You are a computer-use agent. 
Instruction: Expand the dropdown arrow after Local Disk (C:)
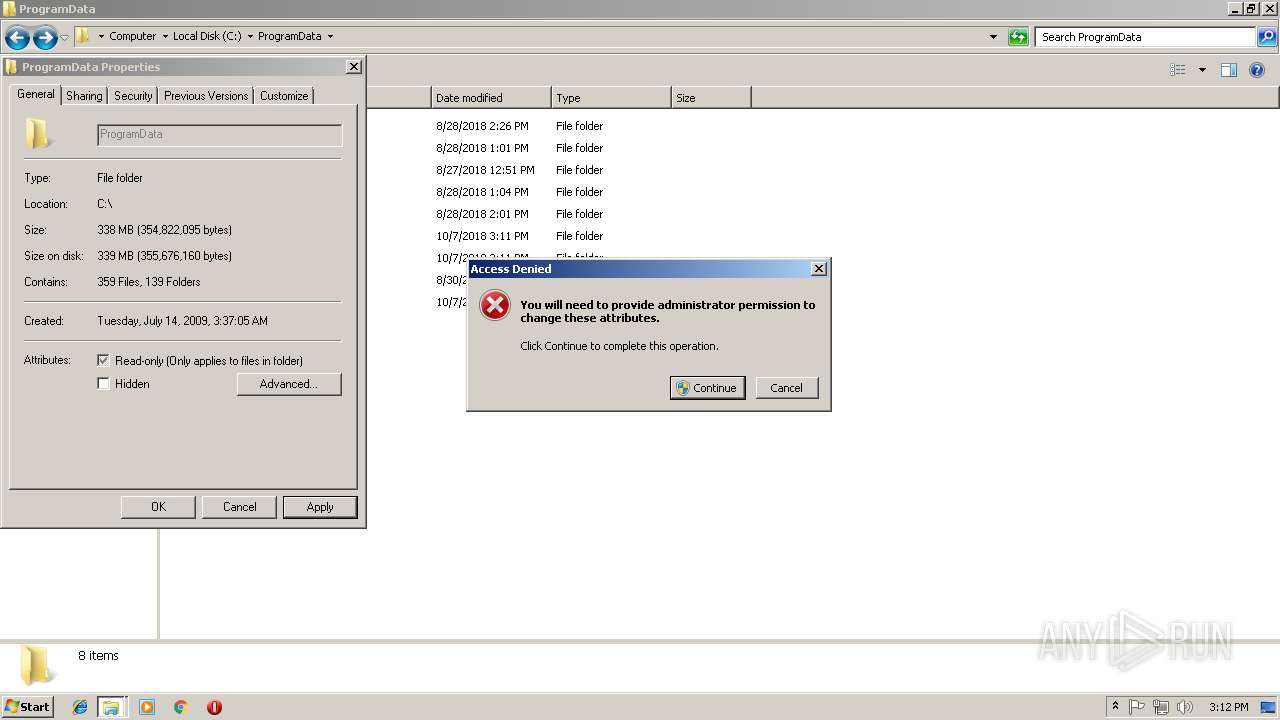[249, 37]
